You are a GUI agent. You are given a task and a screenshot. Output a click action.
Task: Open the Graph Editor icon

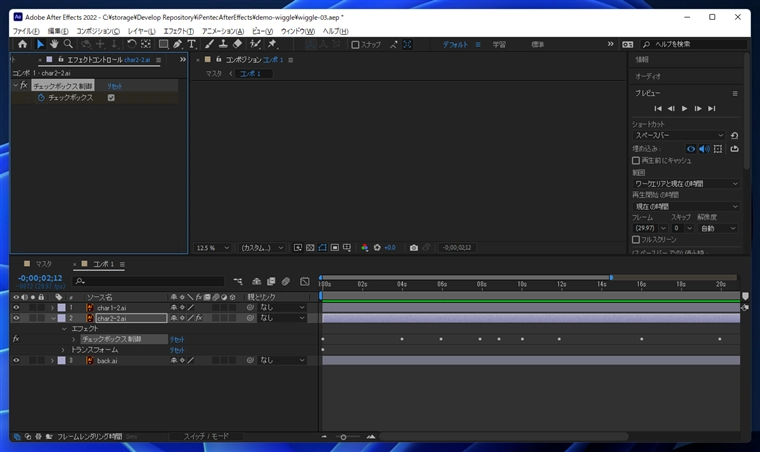(304, 281)
